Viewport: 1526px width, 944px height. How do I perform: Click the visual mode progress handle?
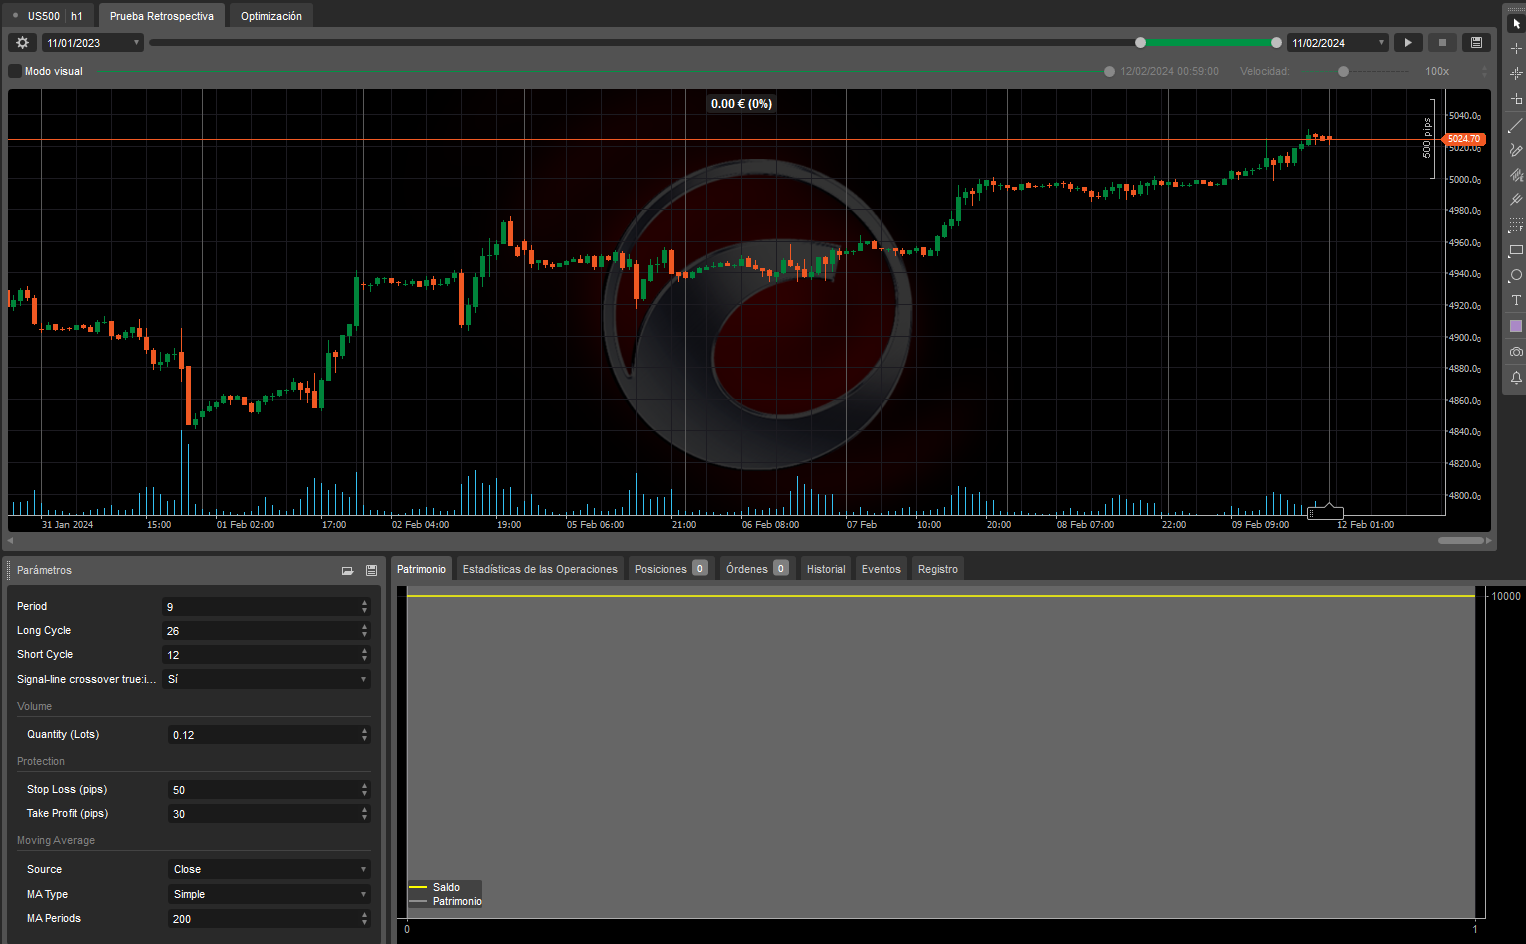[x=1109, y=71]
